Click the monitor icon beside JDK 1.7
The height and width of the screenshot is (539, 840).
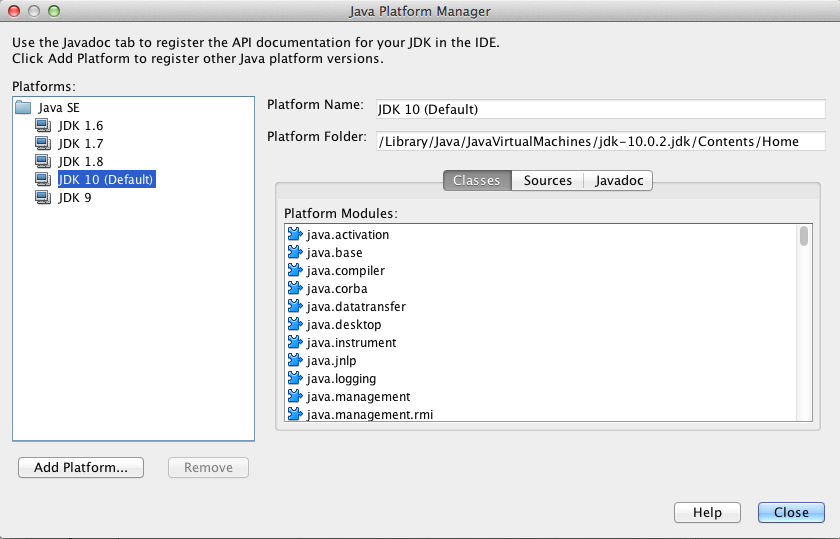click(43, 144)
